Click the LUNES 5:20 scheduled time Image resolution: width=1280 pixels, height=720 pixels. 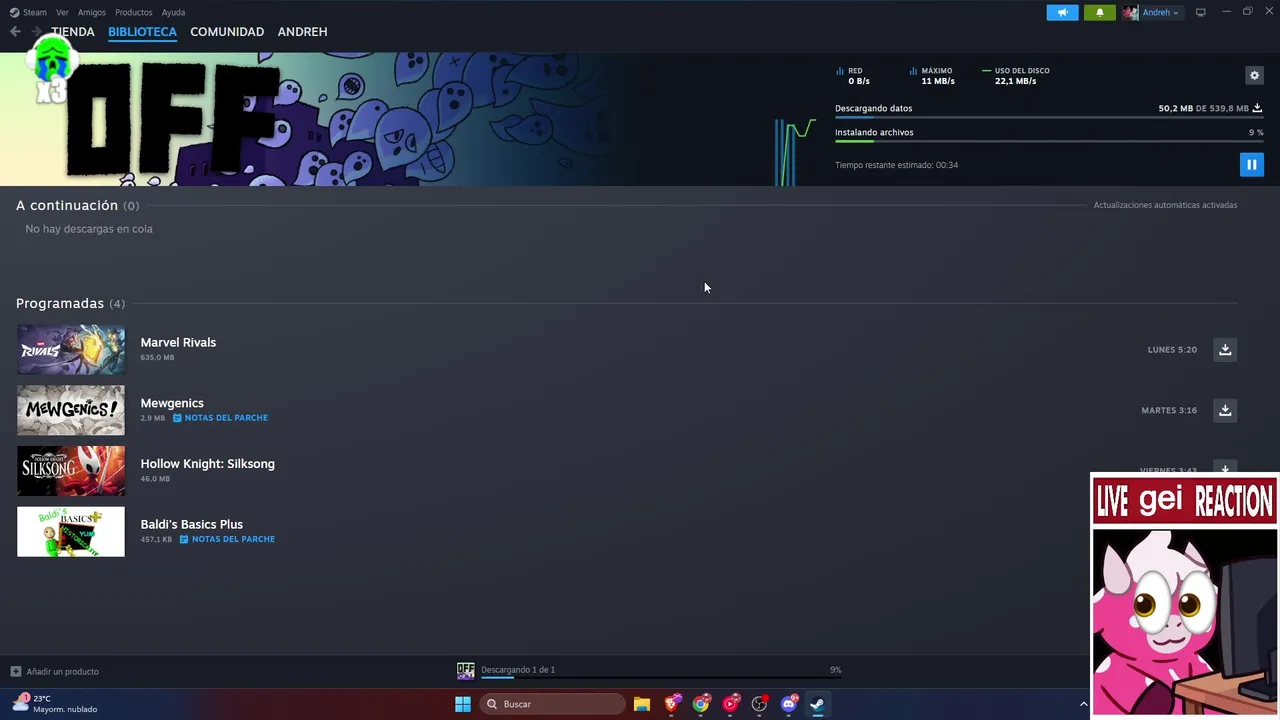pyautogui.click(x=1172, y=350)
